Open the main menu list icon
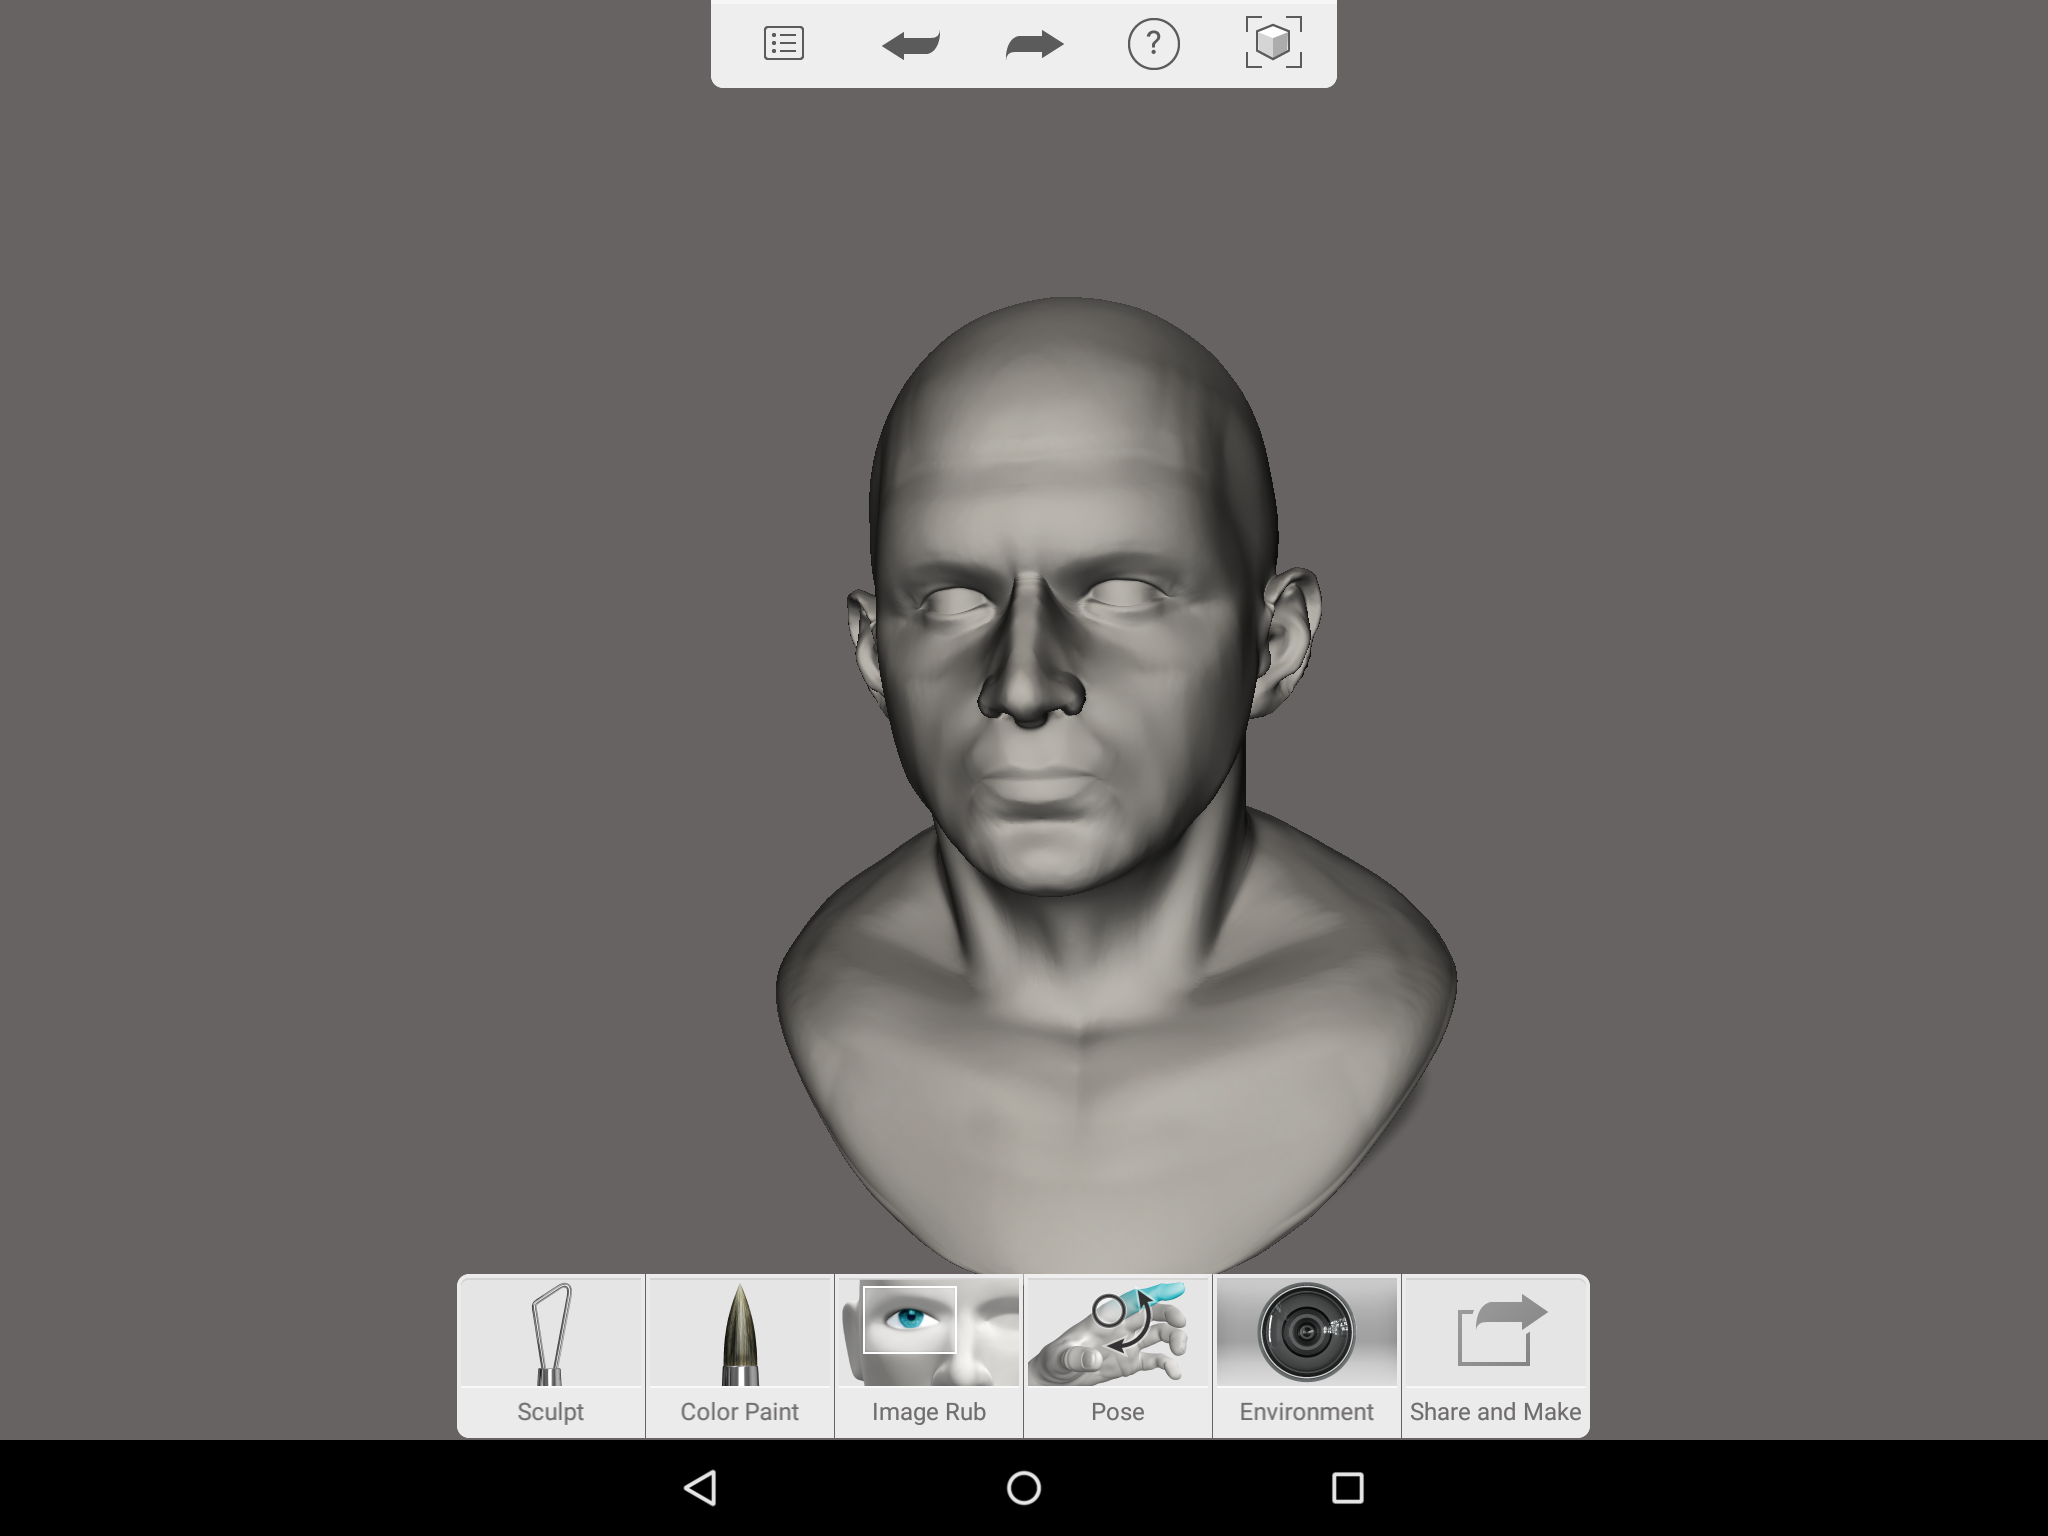 tap(783, 44)
